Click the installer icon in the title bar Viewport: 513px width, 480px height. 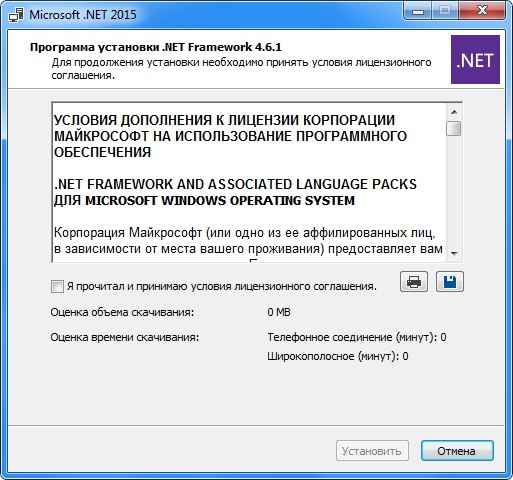pyautogui.click(x=16, y=15)
